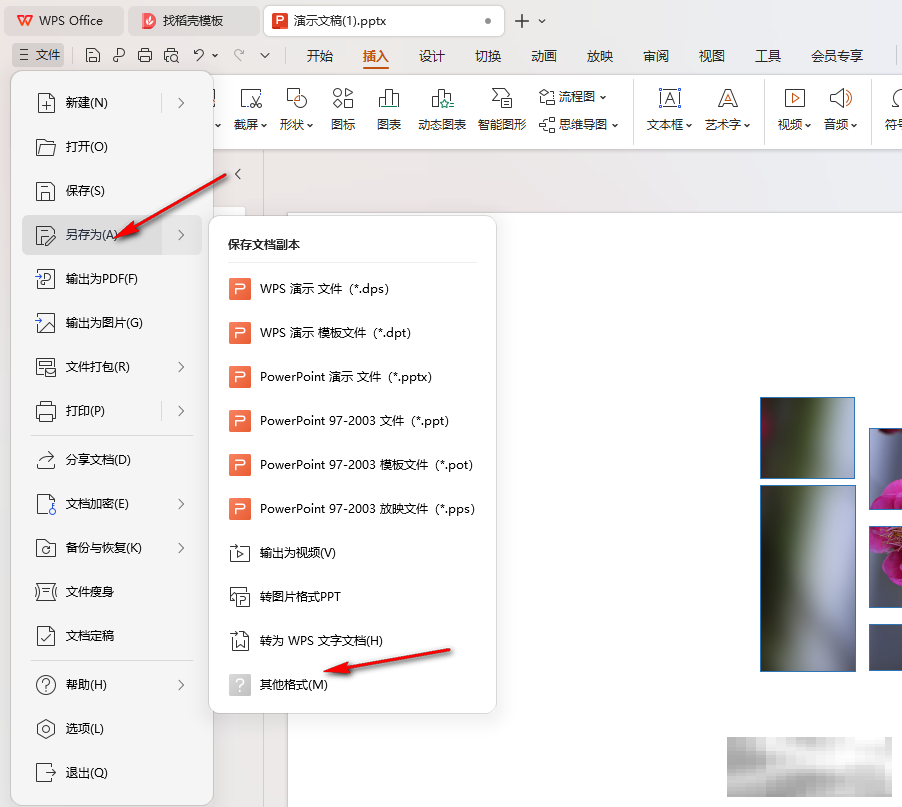Save as PowerPoint 97-2003 (*.ppt)

352,420
